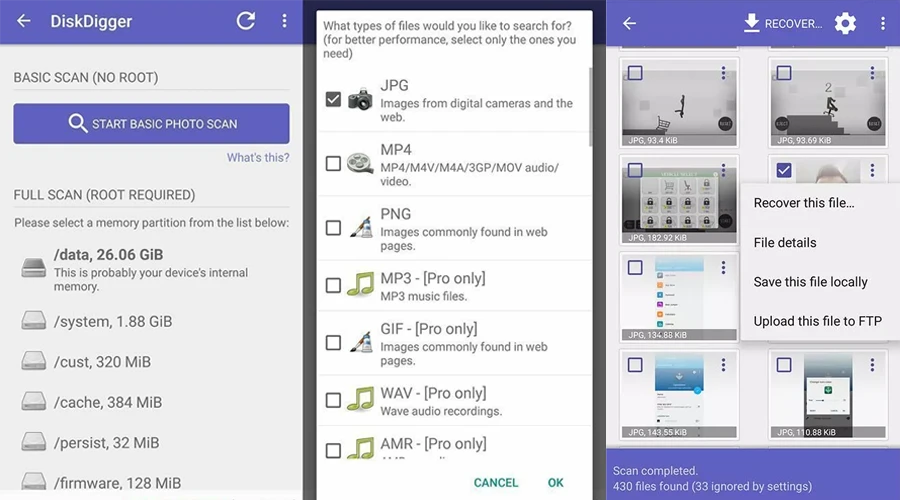Tap the music note icon for MP3
The width and height of the screenshot is (900, 500).
coord(360,284)
